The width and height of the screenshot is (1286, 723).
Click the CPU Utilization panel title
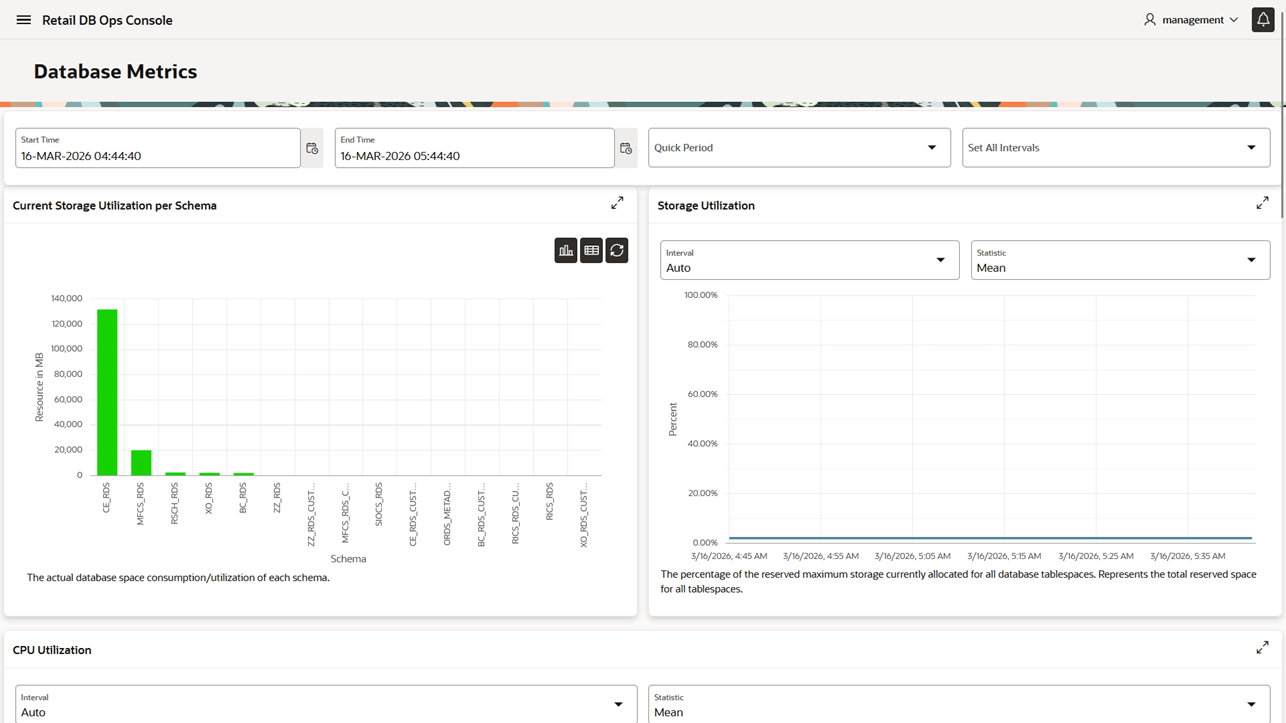(52, 650)
